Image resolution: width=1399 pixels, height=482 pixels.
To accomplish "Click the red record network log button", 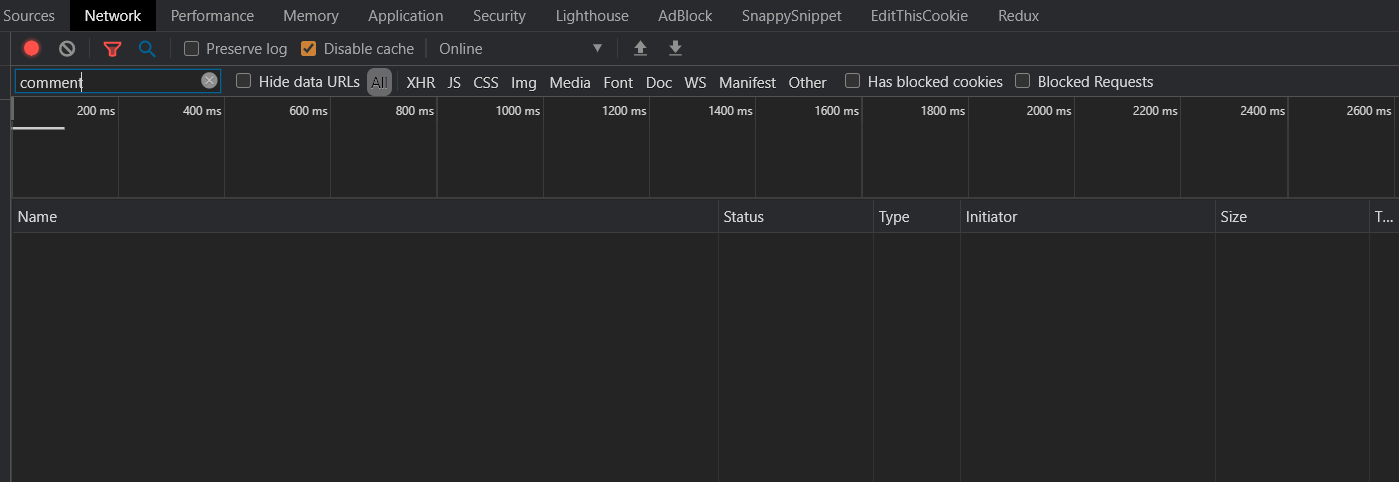I will pyautogui.click(x=32, y=48).
